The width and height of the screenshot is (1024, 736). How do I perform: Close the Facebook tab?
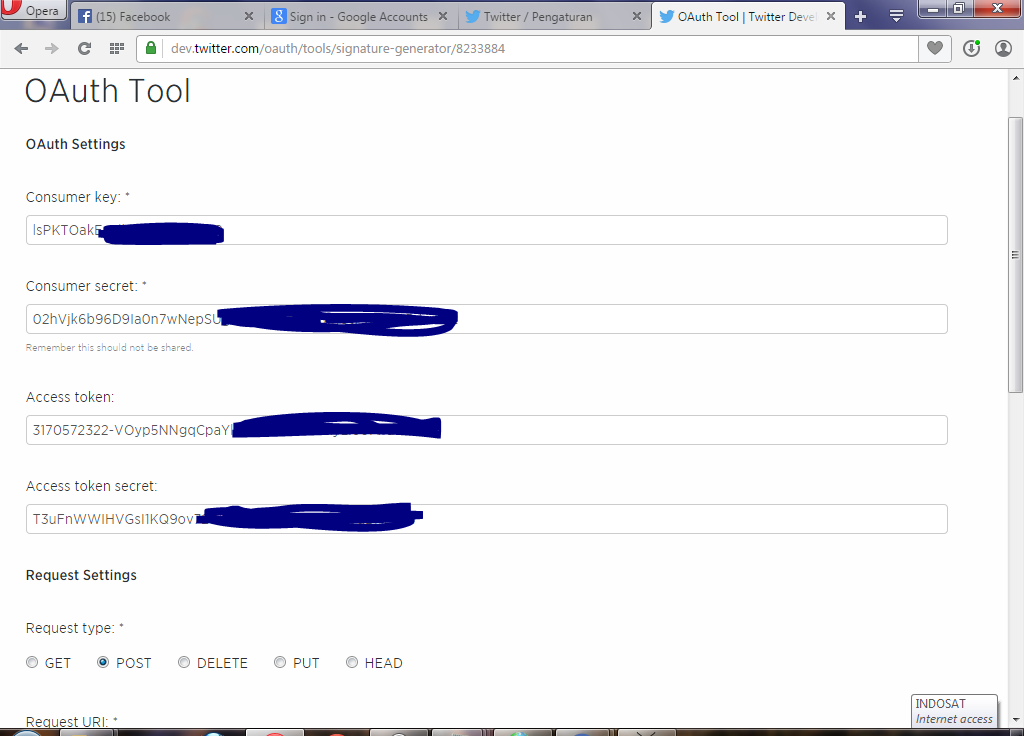coord(249,16)
